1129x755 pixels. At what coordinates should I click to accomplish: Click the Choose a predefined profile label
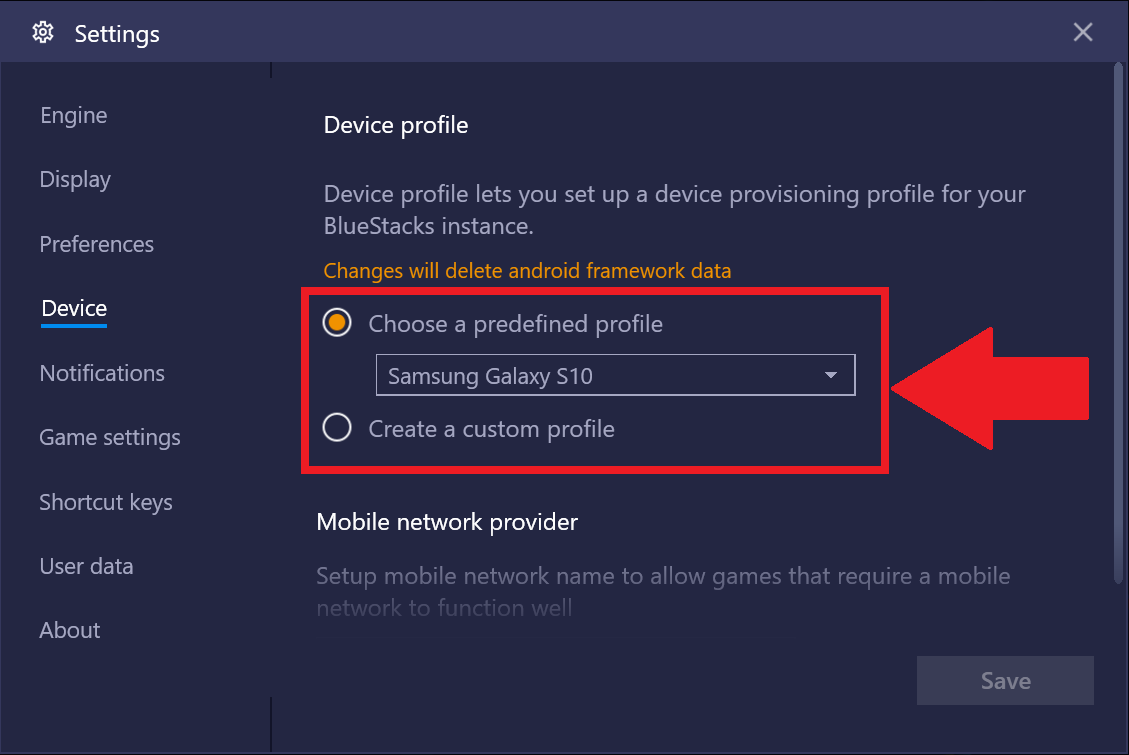[516, 324]
